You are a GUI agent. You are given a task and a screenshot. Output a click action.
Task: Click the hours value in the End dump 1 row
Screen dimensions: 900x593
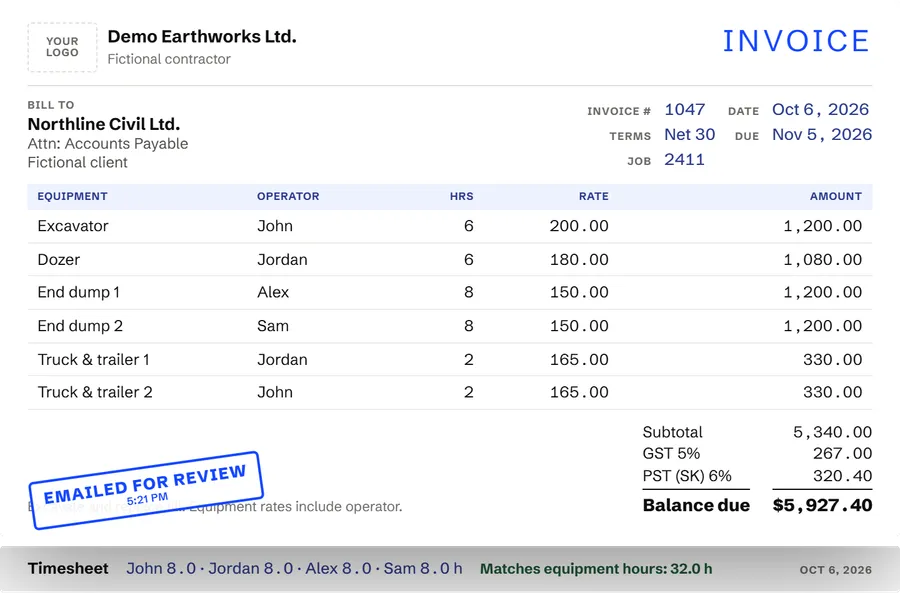468,292
